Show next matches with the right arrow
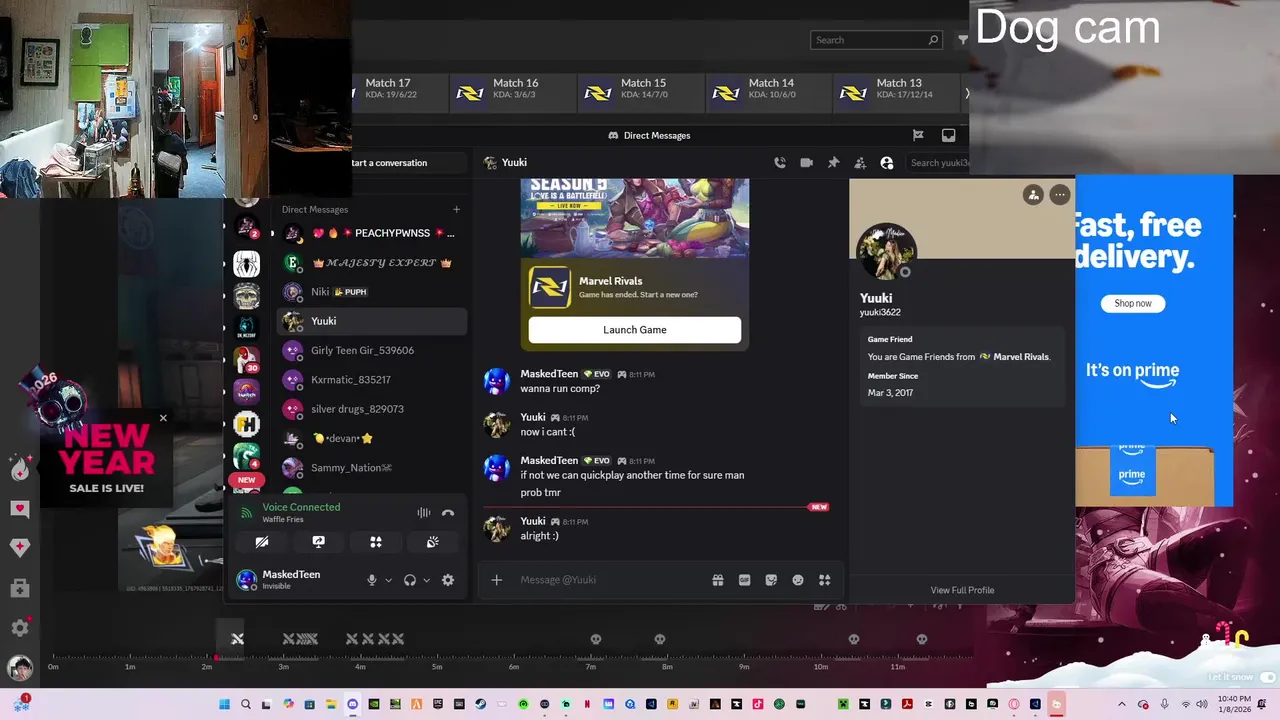 pos(966,93)
